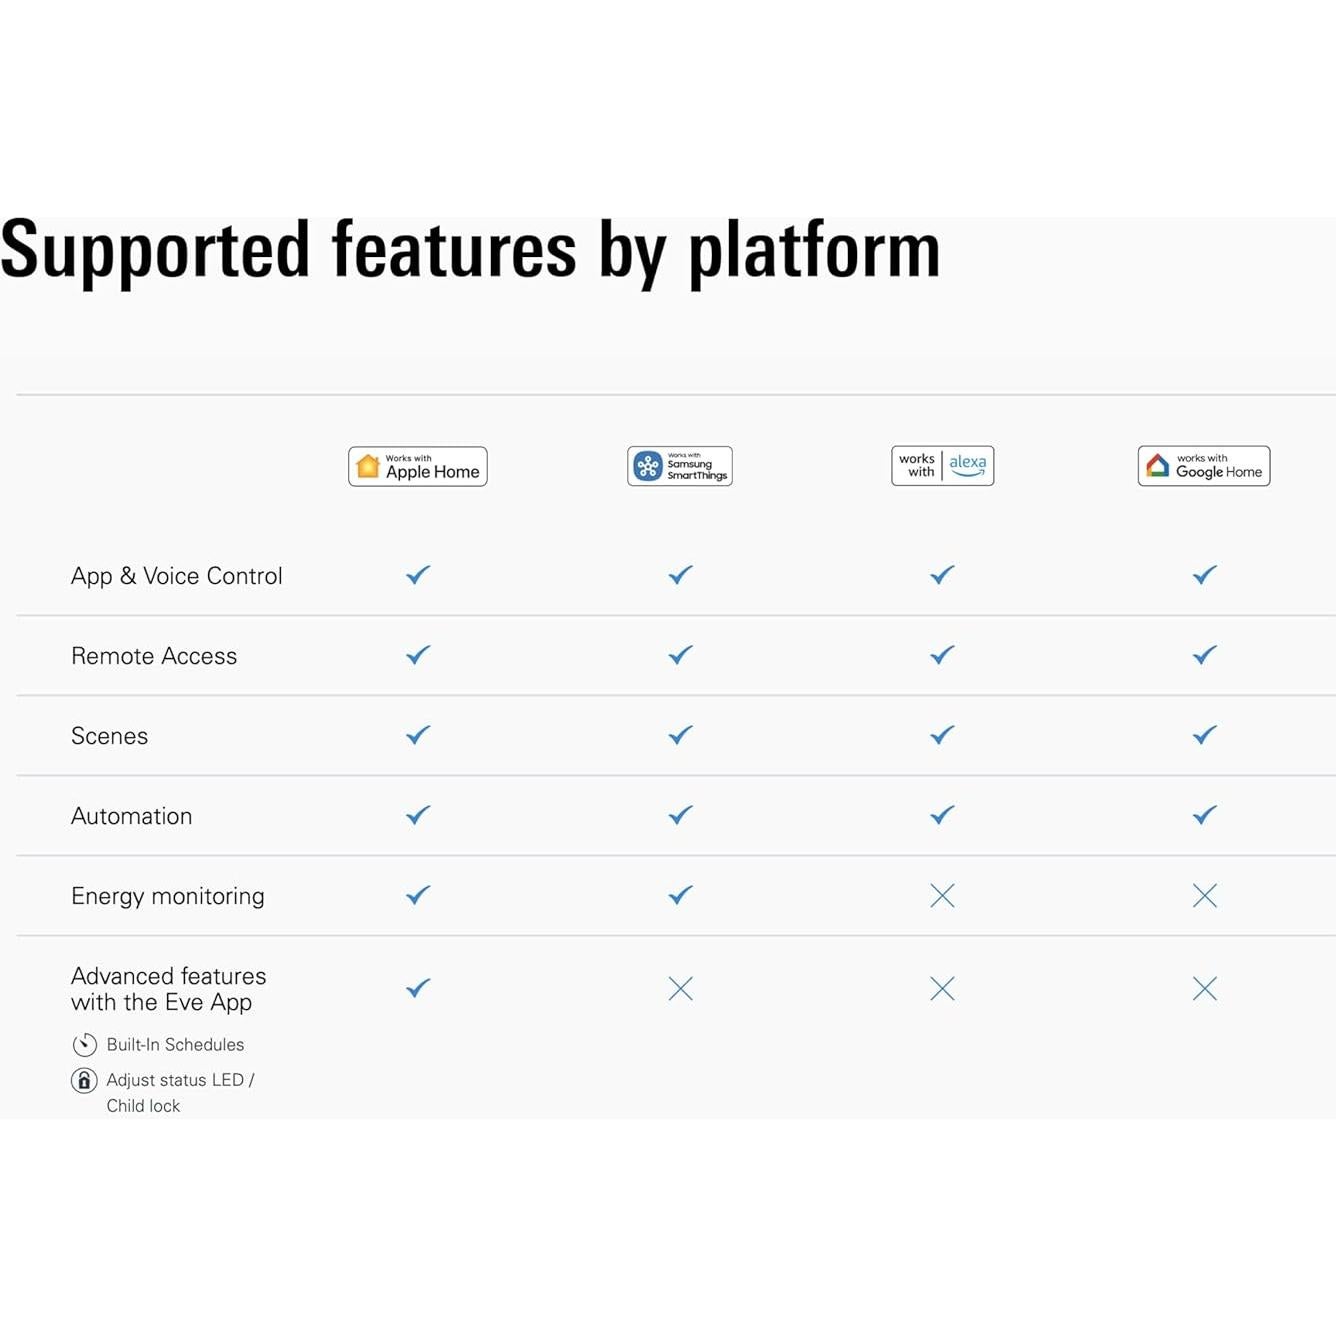This screenshot has height=1336, width=1336.
Task: Click the Supported features by platform heading
Action: pyautogui.click(x=470, y=250)
